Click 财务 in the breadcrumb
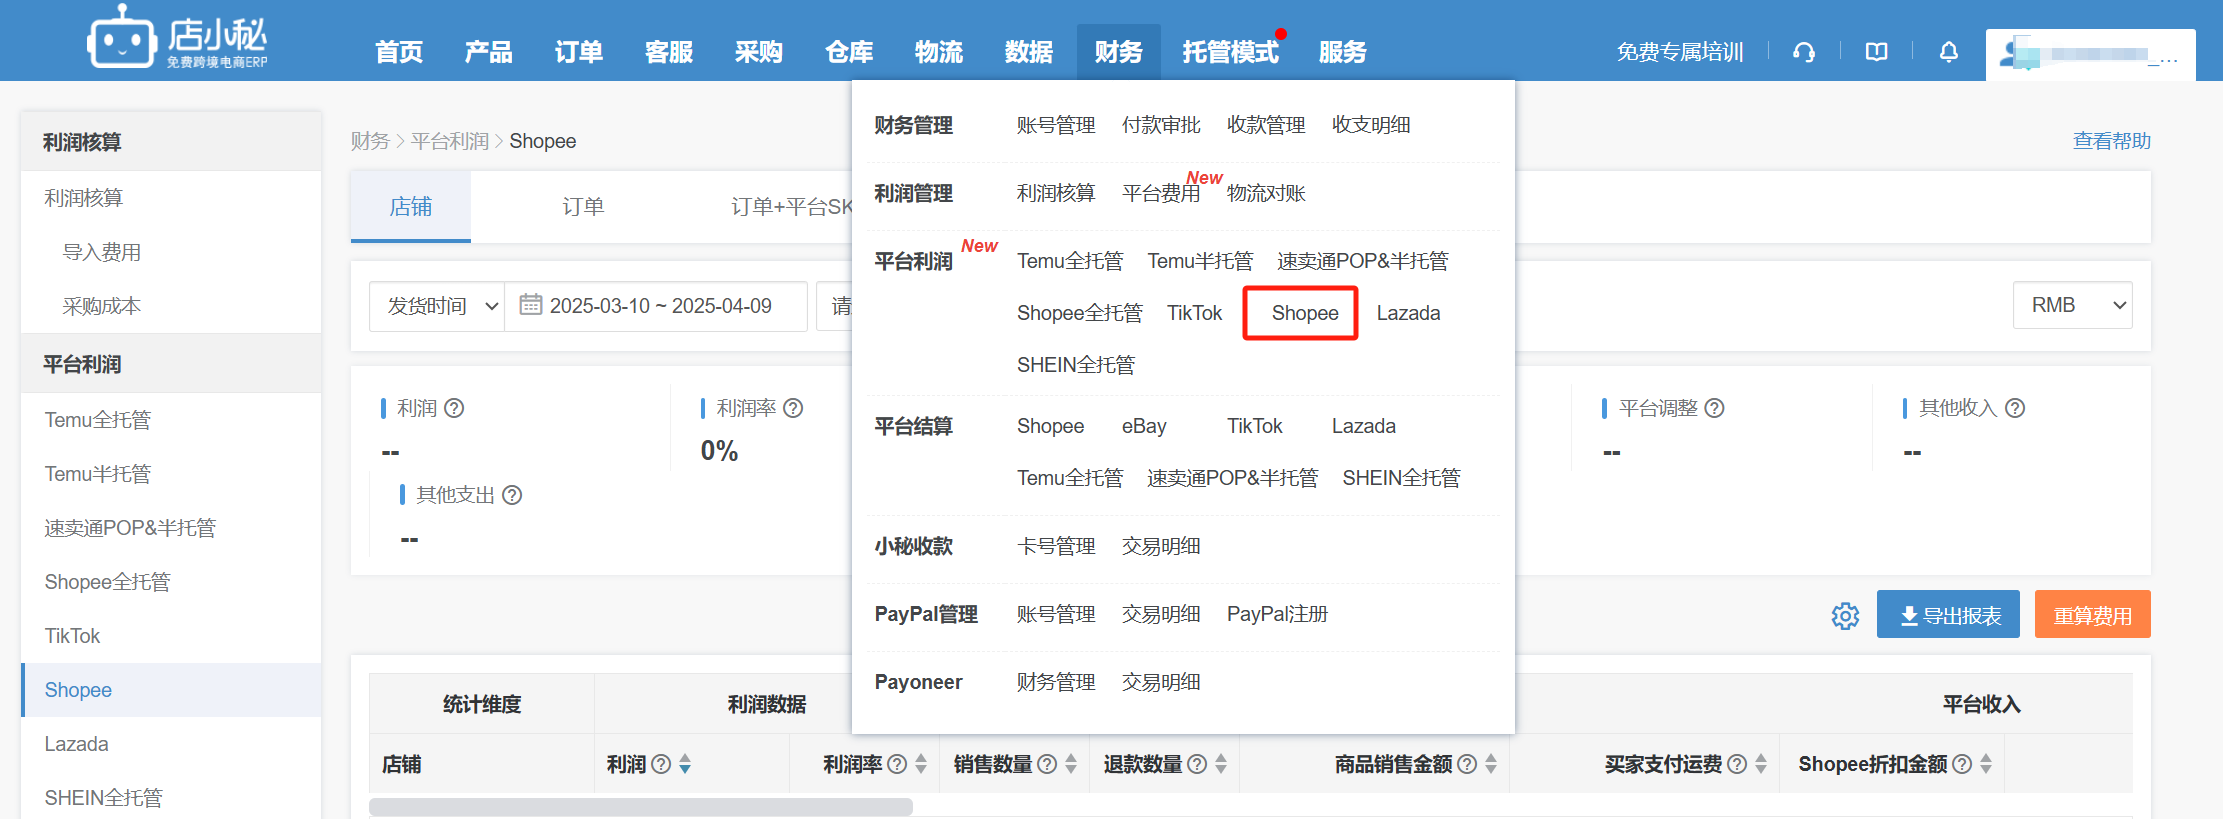This screenshot has height=819, width=2223. [370, 141]
